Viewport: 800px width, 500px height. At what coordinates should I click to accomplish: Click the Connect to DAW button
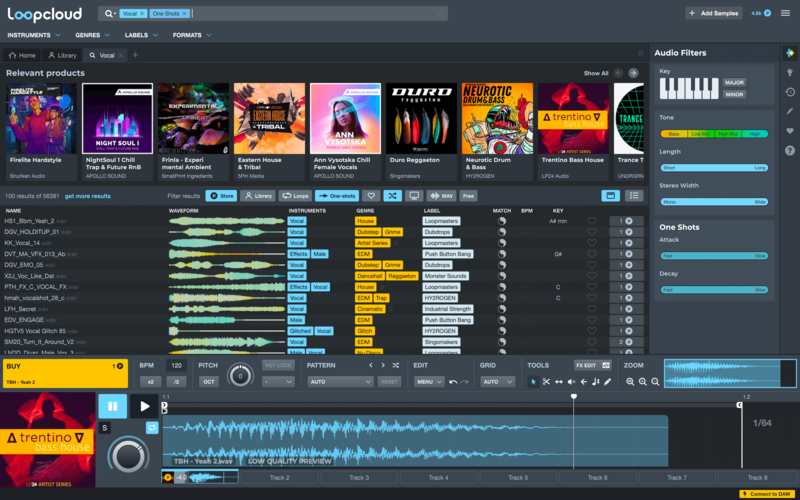(x=767, y=494)
